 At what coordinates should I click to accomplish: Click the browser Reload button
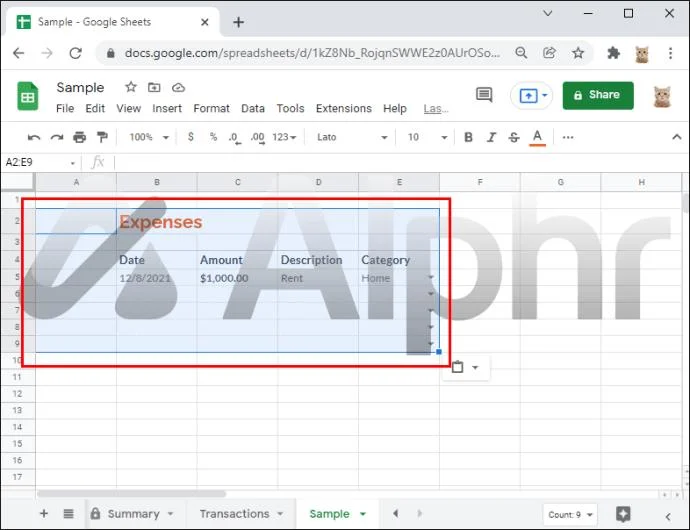pyautogui.click(x=76, y=53)
